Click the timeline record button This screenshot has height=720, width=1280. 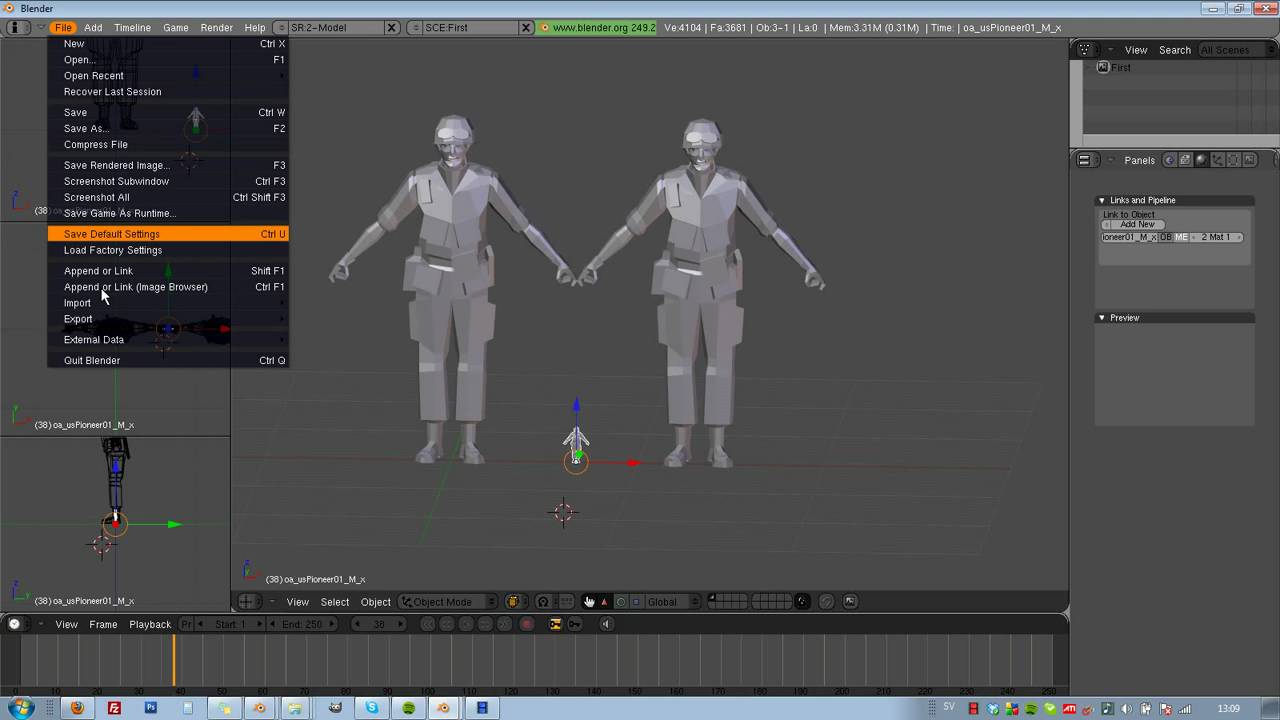(x=527, y=624)
